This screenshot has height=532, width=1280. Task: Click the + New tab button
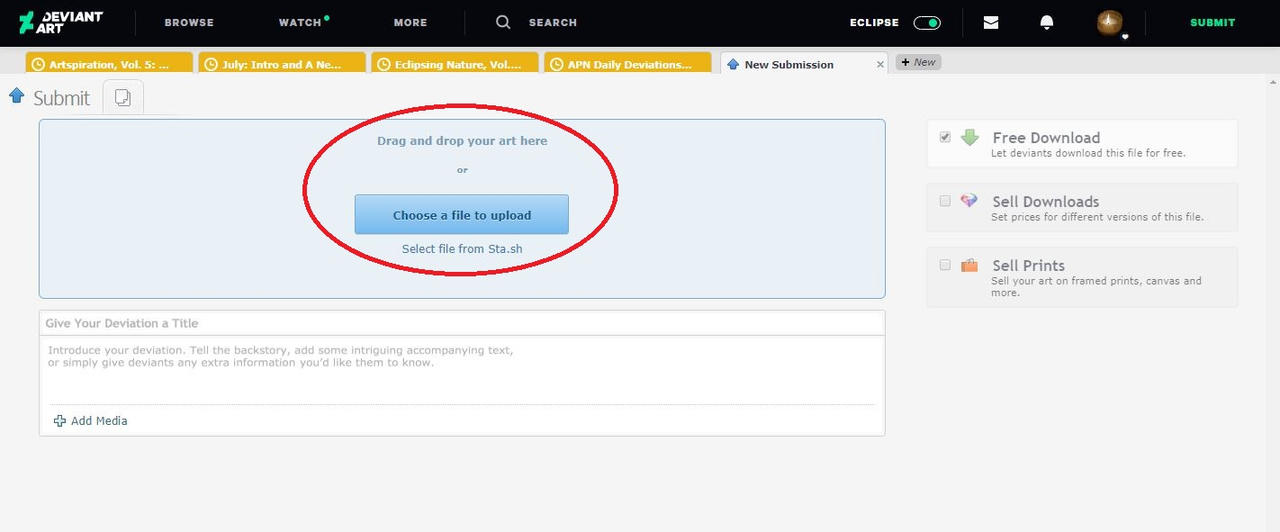pyautogui.click(x=918, y=62)
